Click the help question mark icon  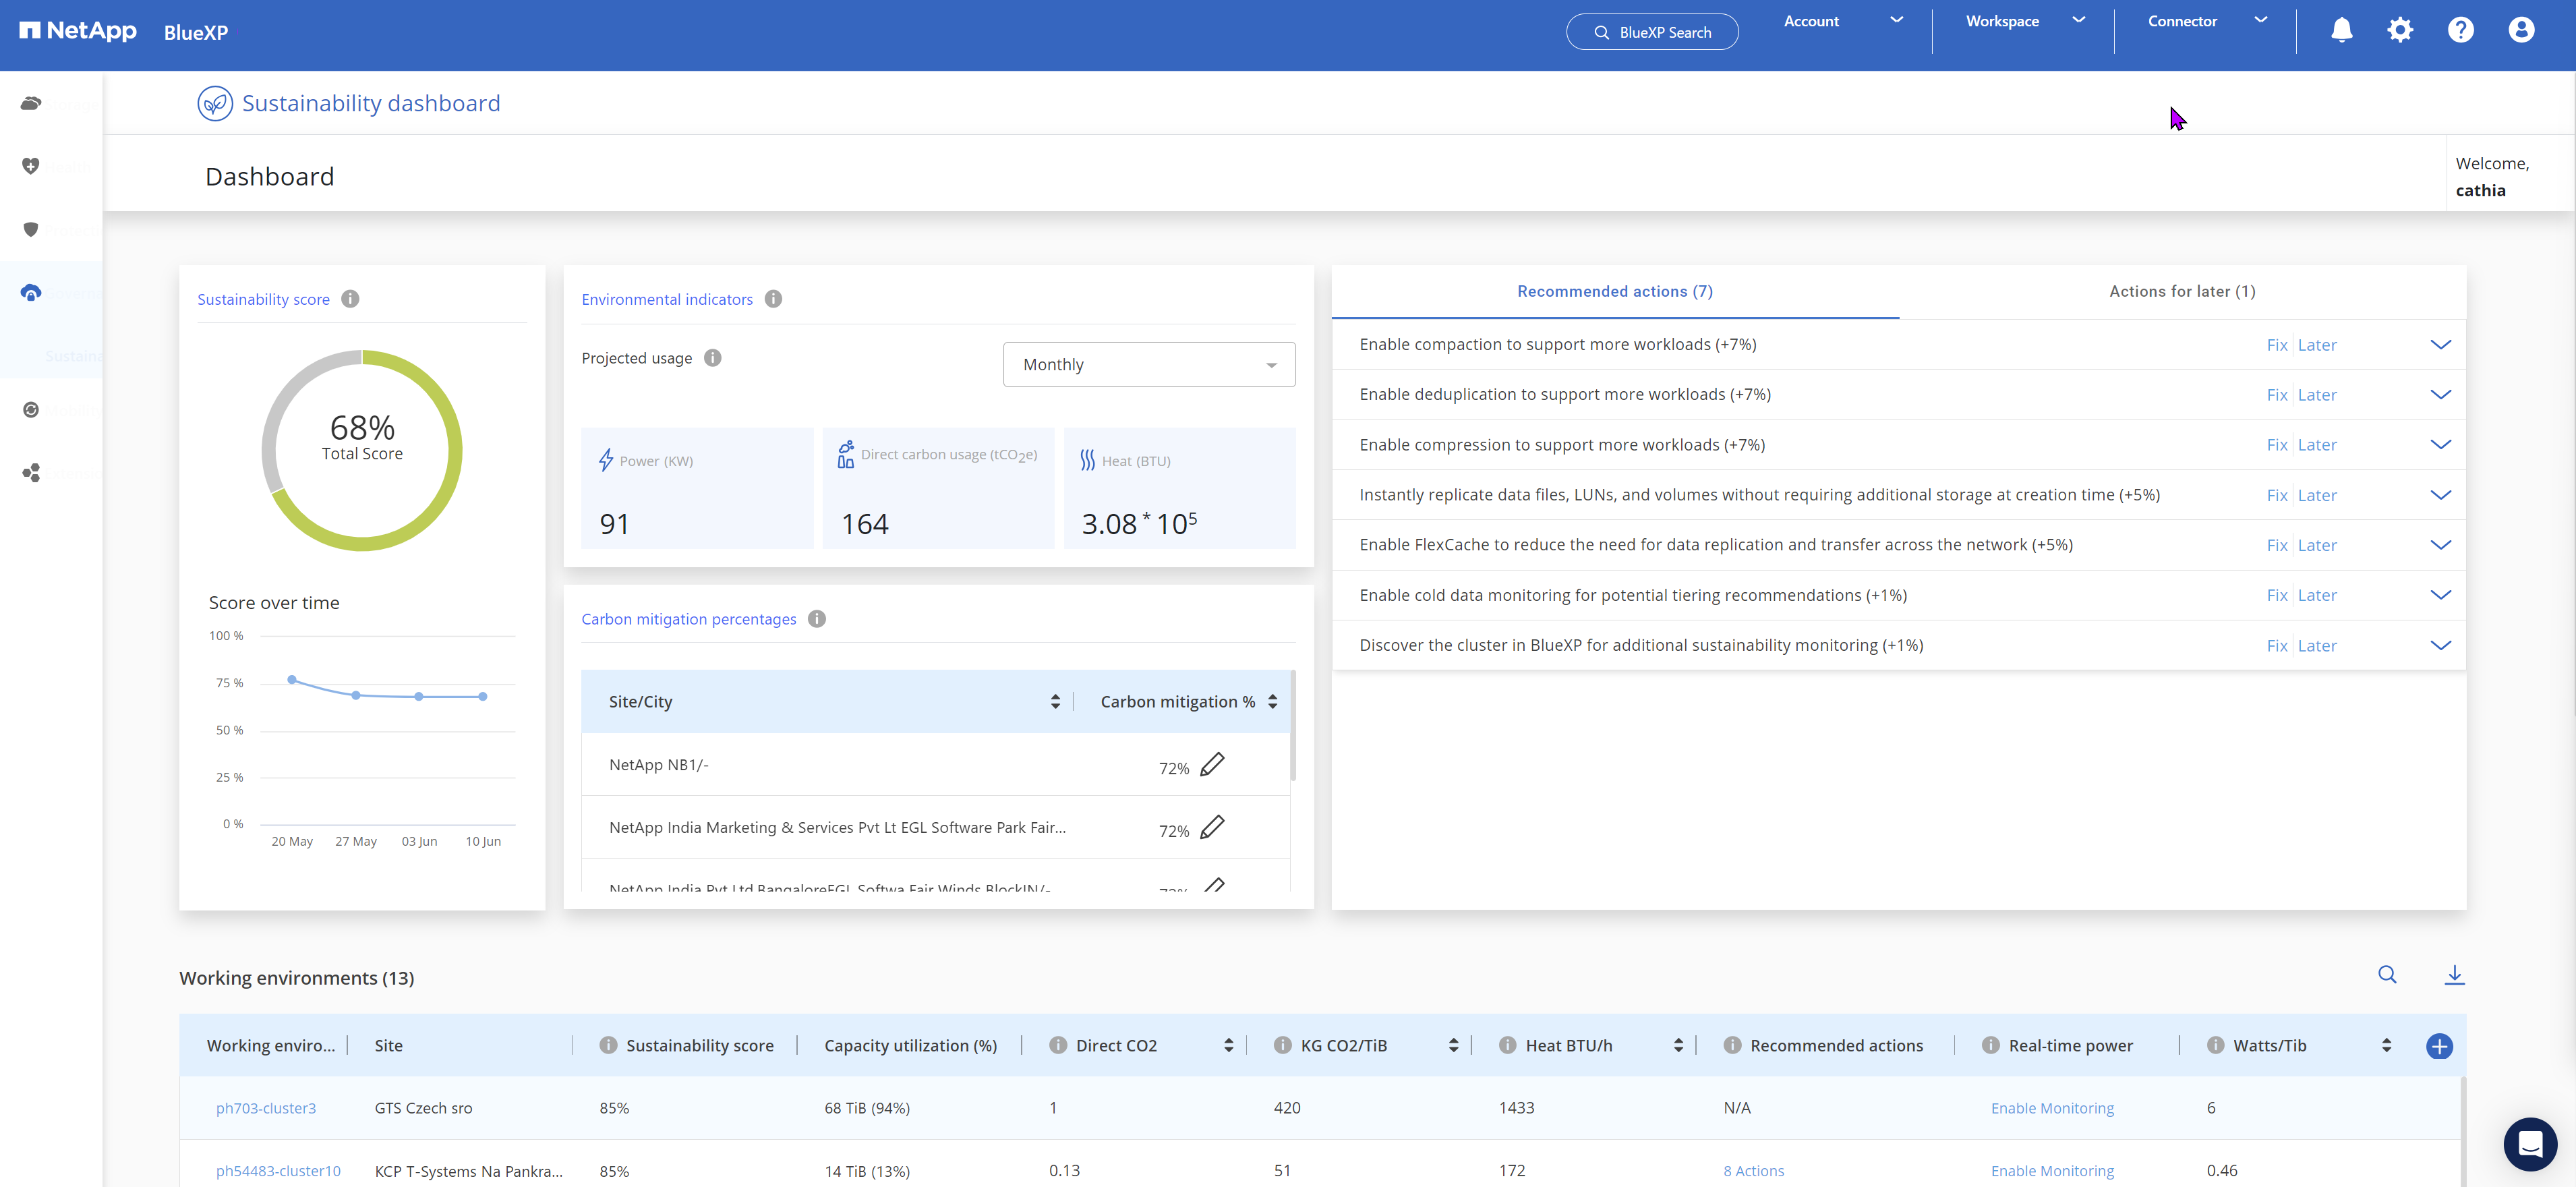[2460, 30]
